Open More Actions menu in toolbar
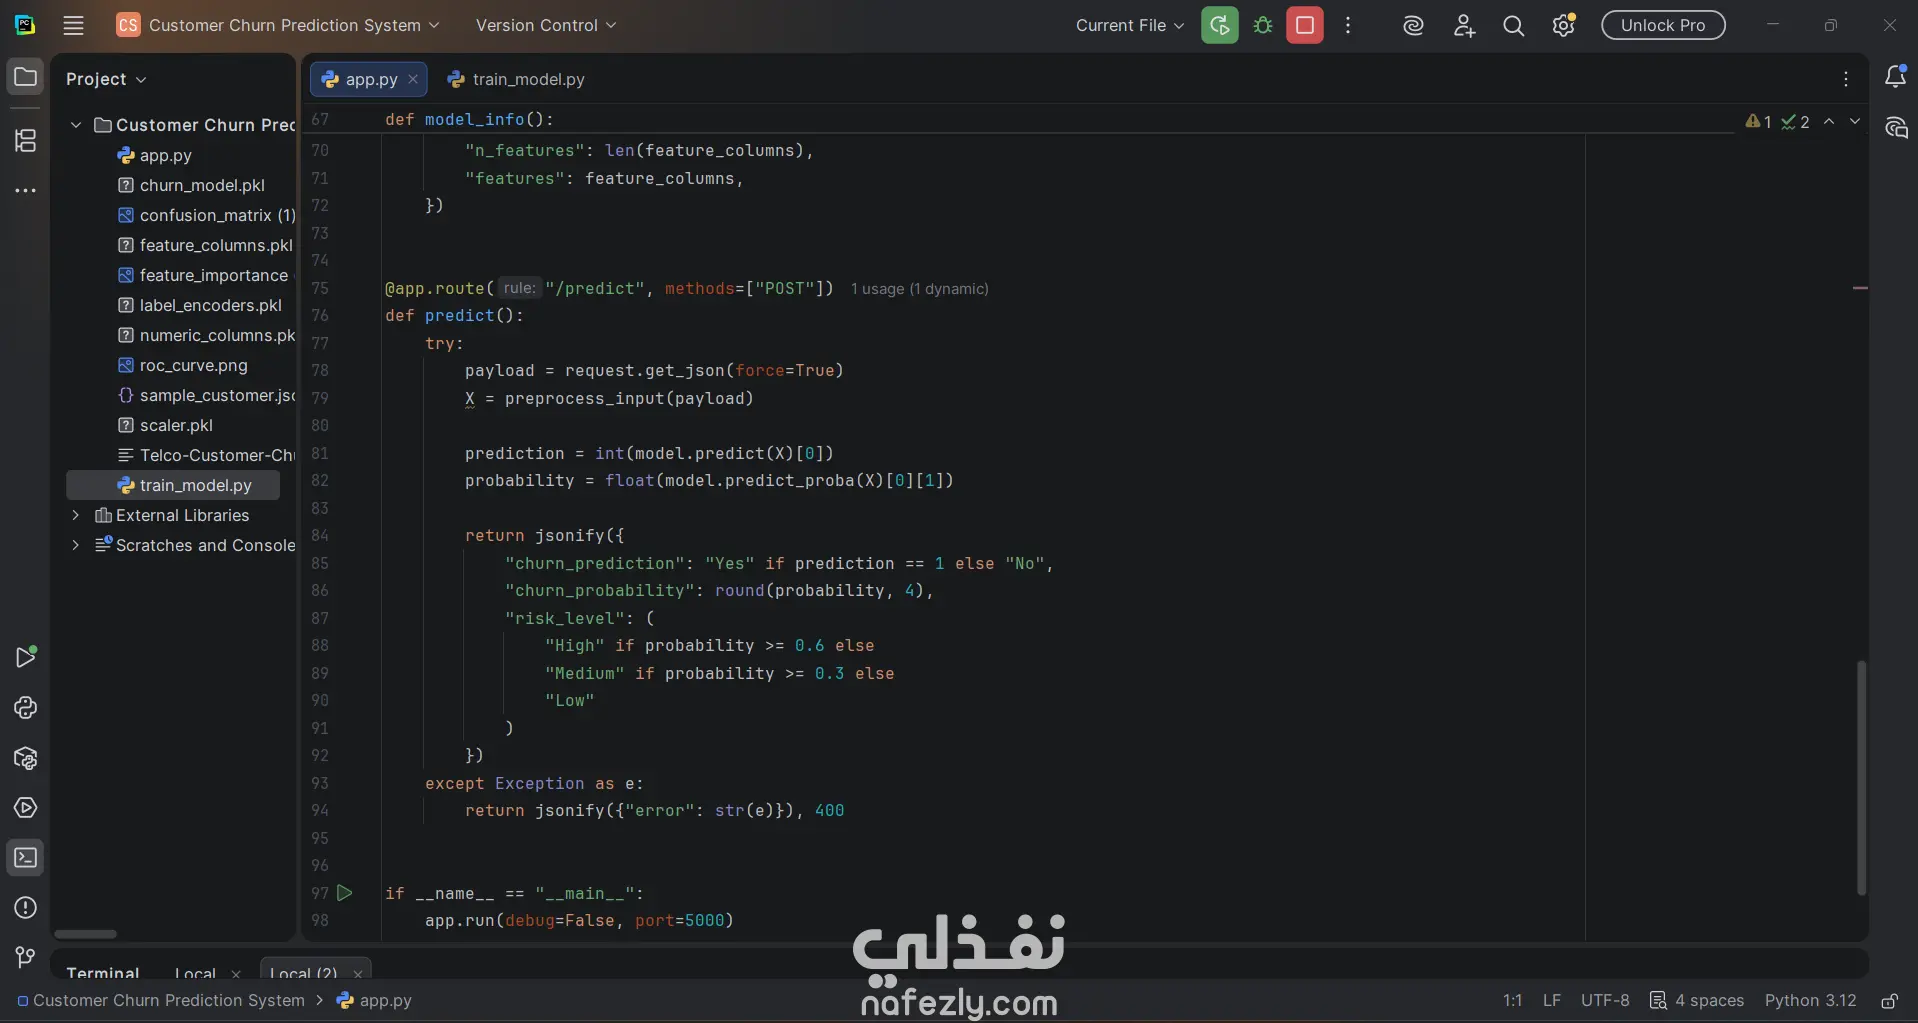 [x=1348, y=25]
